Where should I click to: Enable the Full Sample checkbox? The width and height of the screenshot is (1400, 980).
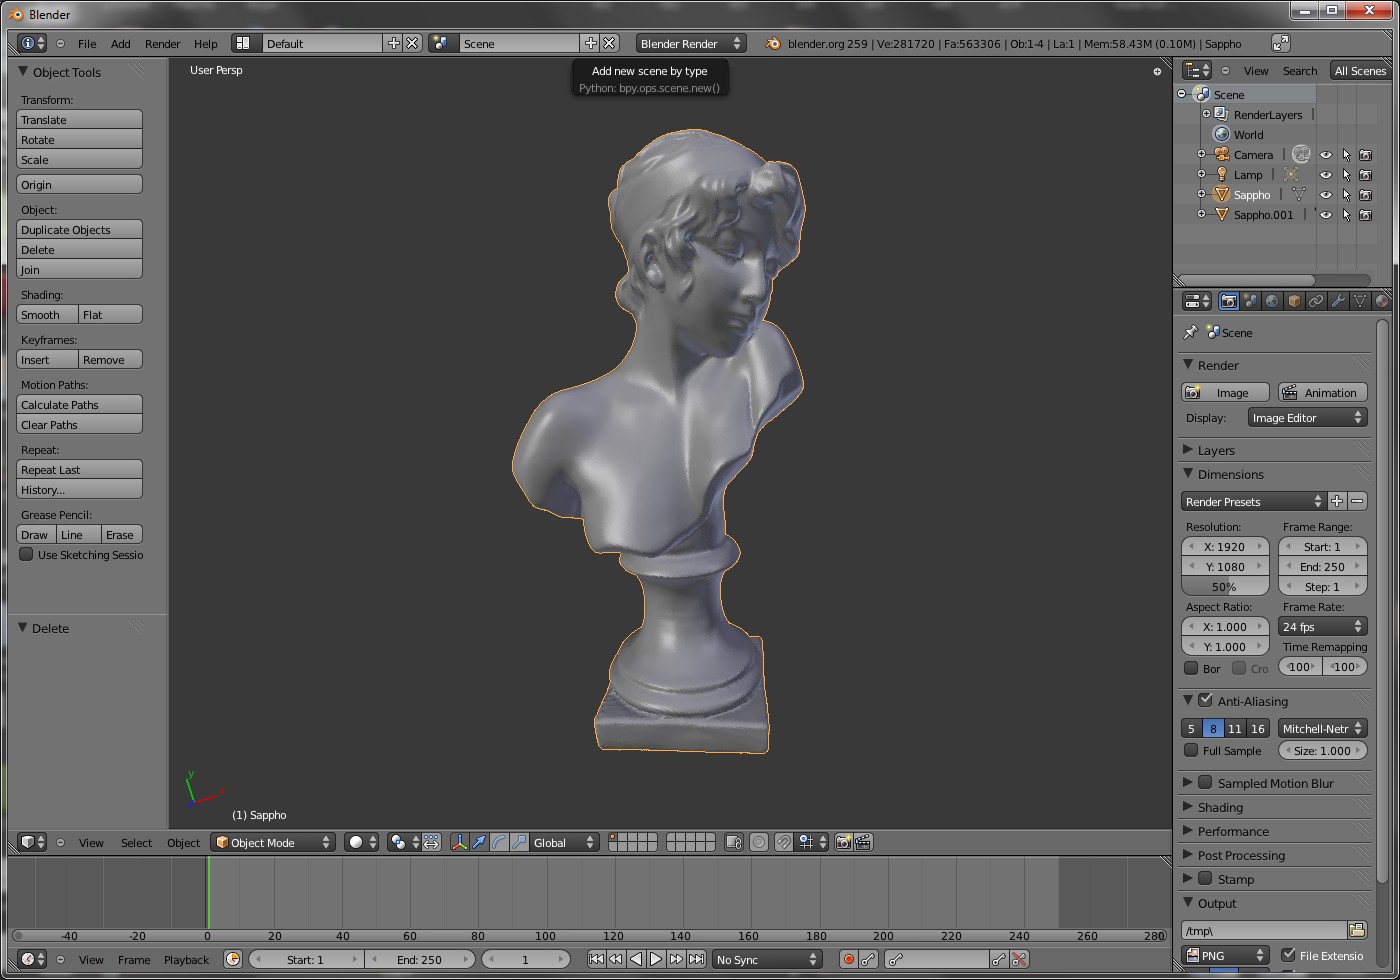click(x=1191, y=750)
